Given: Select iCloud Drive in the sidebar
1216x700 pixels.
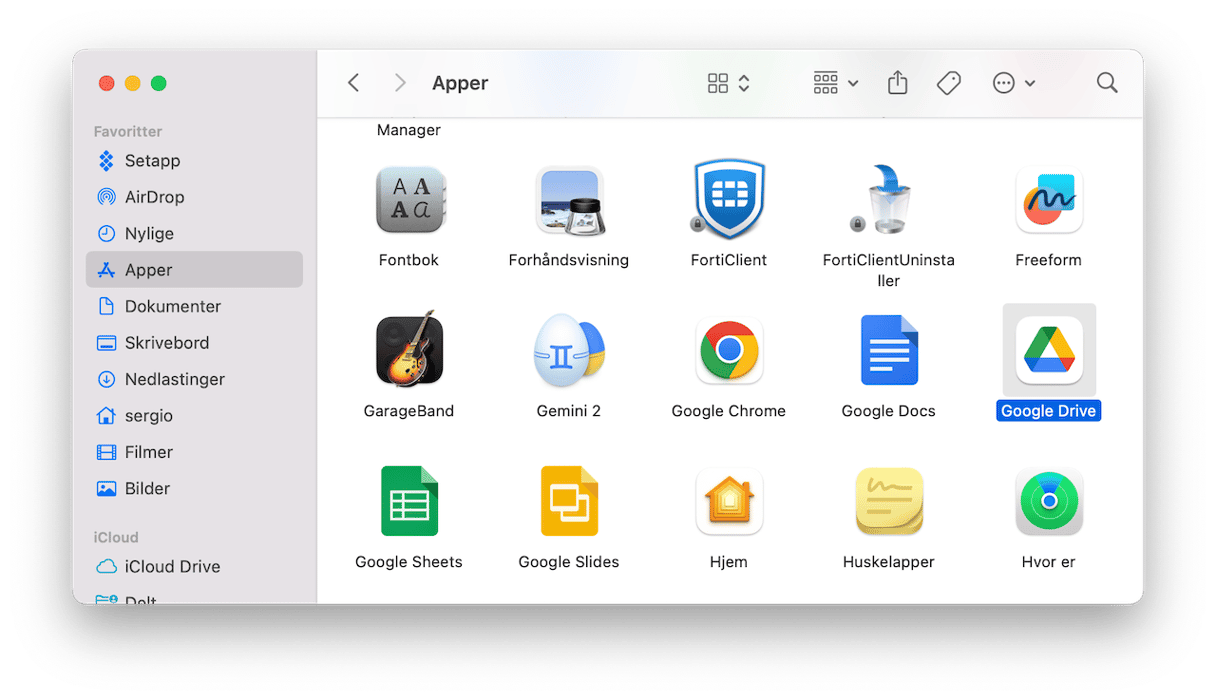Looking at the screenshot, I should (172, 566).
